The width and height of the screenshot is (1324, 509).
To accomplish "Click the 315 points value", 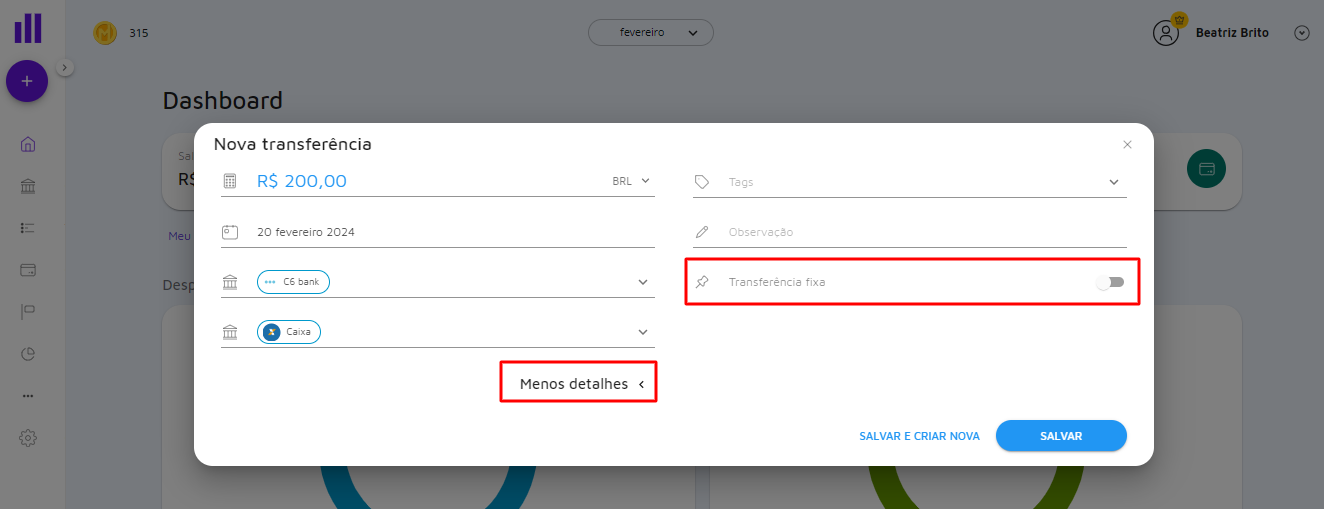I will (139, 33).
